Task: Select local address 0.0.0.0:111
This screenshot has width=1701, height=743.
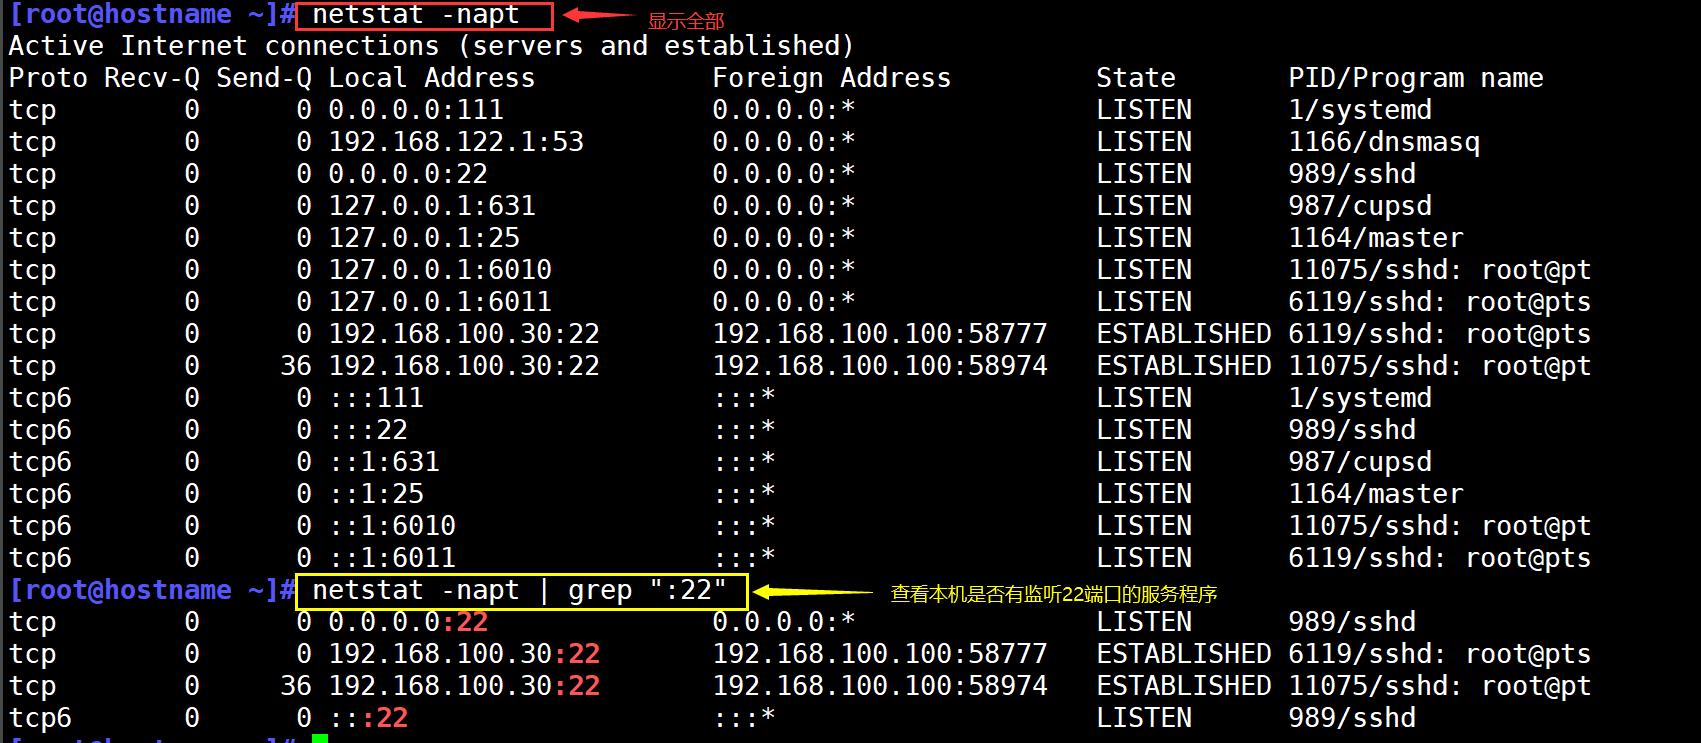Action: 416,110
